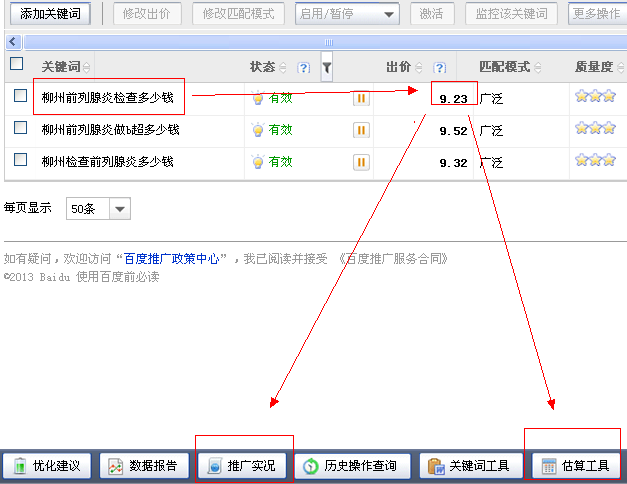627x484 pixels.
Task: Sort the table by the 关键词 column
Action: 86,68
